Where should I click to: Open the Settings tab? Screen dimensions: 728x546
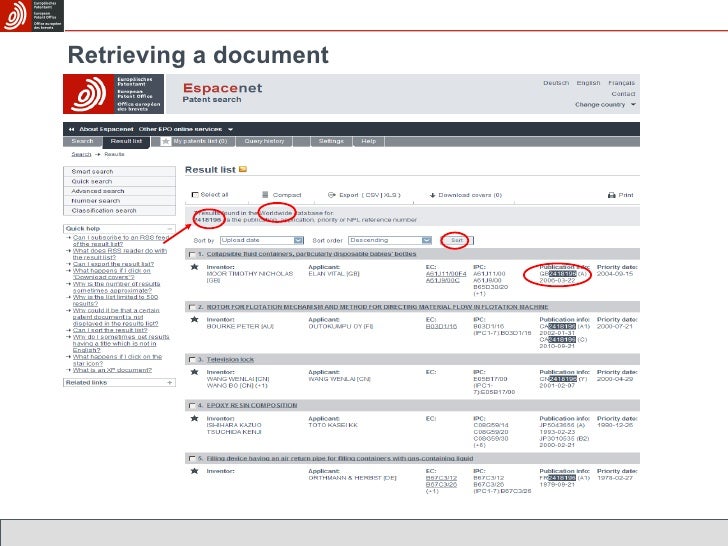tap(331, 141)
